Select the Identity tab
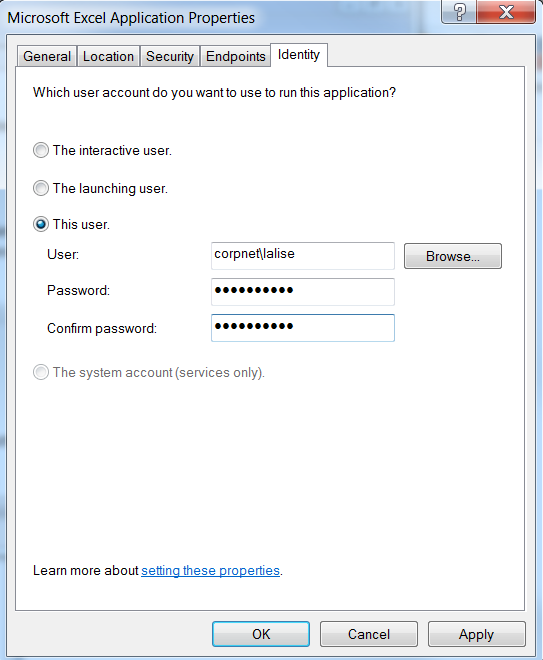 (x=299, y=55)
